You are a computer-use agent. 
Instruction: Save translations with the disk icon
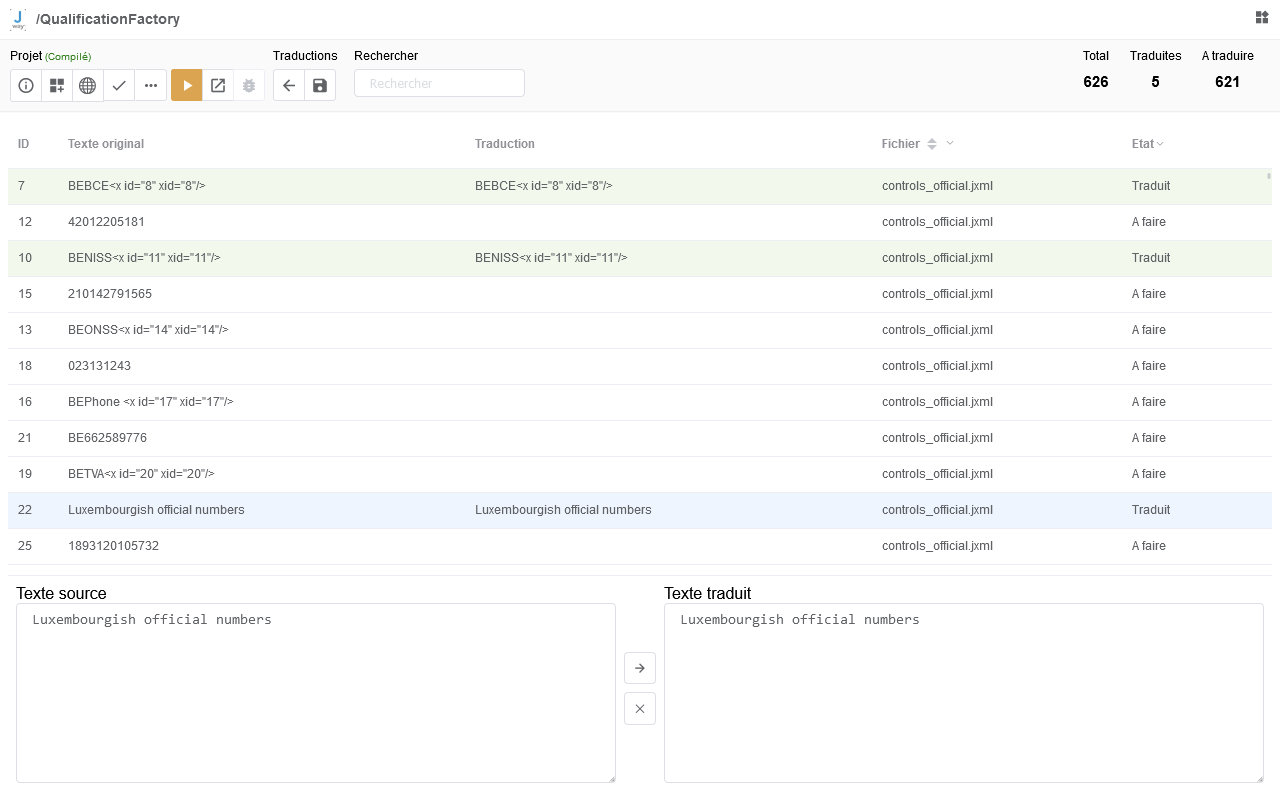319,85
